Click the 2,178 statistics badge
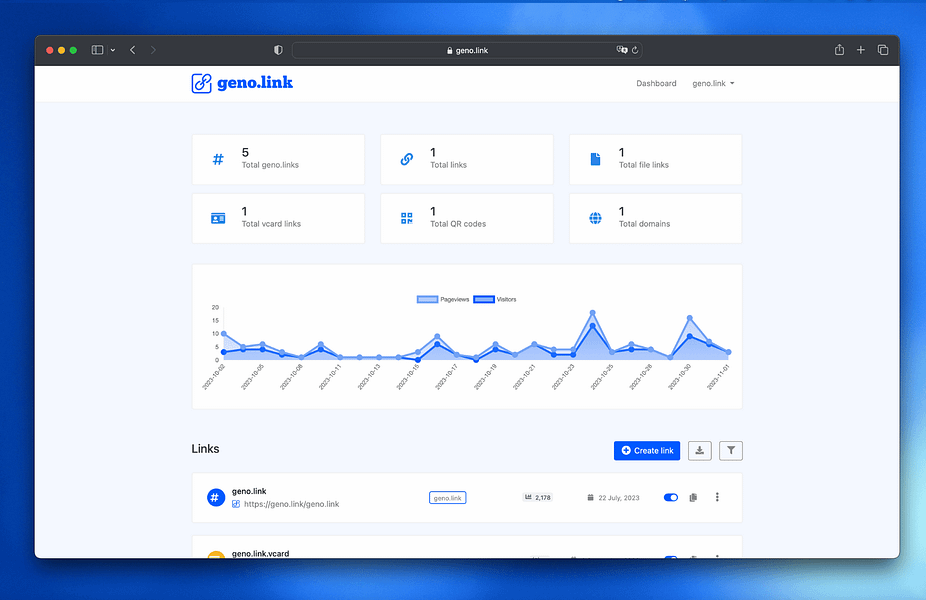Viewport: 926px width, 600px height. click(x=537, y=497)
